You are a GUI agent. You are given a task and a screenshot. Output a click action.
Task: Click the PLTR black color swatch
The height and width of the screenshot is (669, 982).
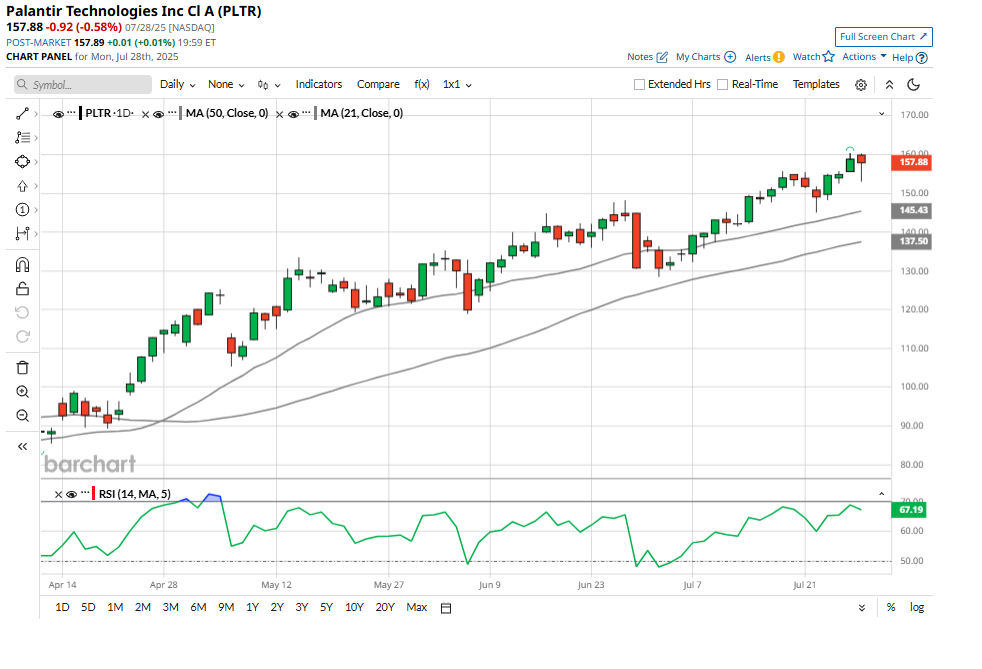(80, 114)
